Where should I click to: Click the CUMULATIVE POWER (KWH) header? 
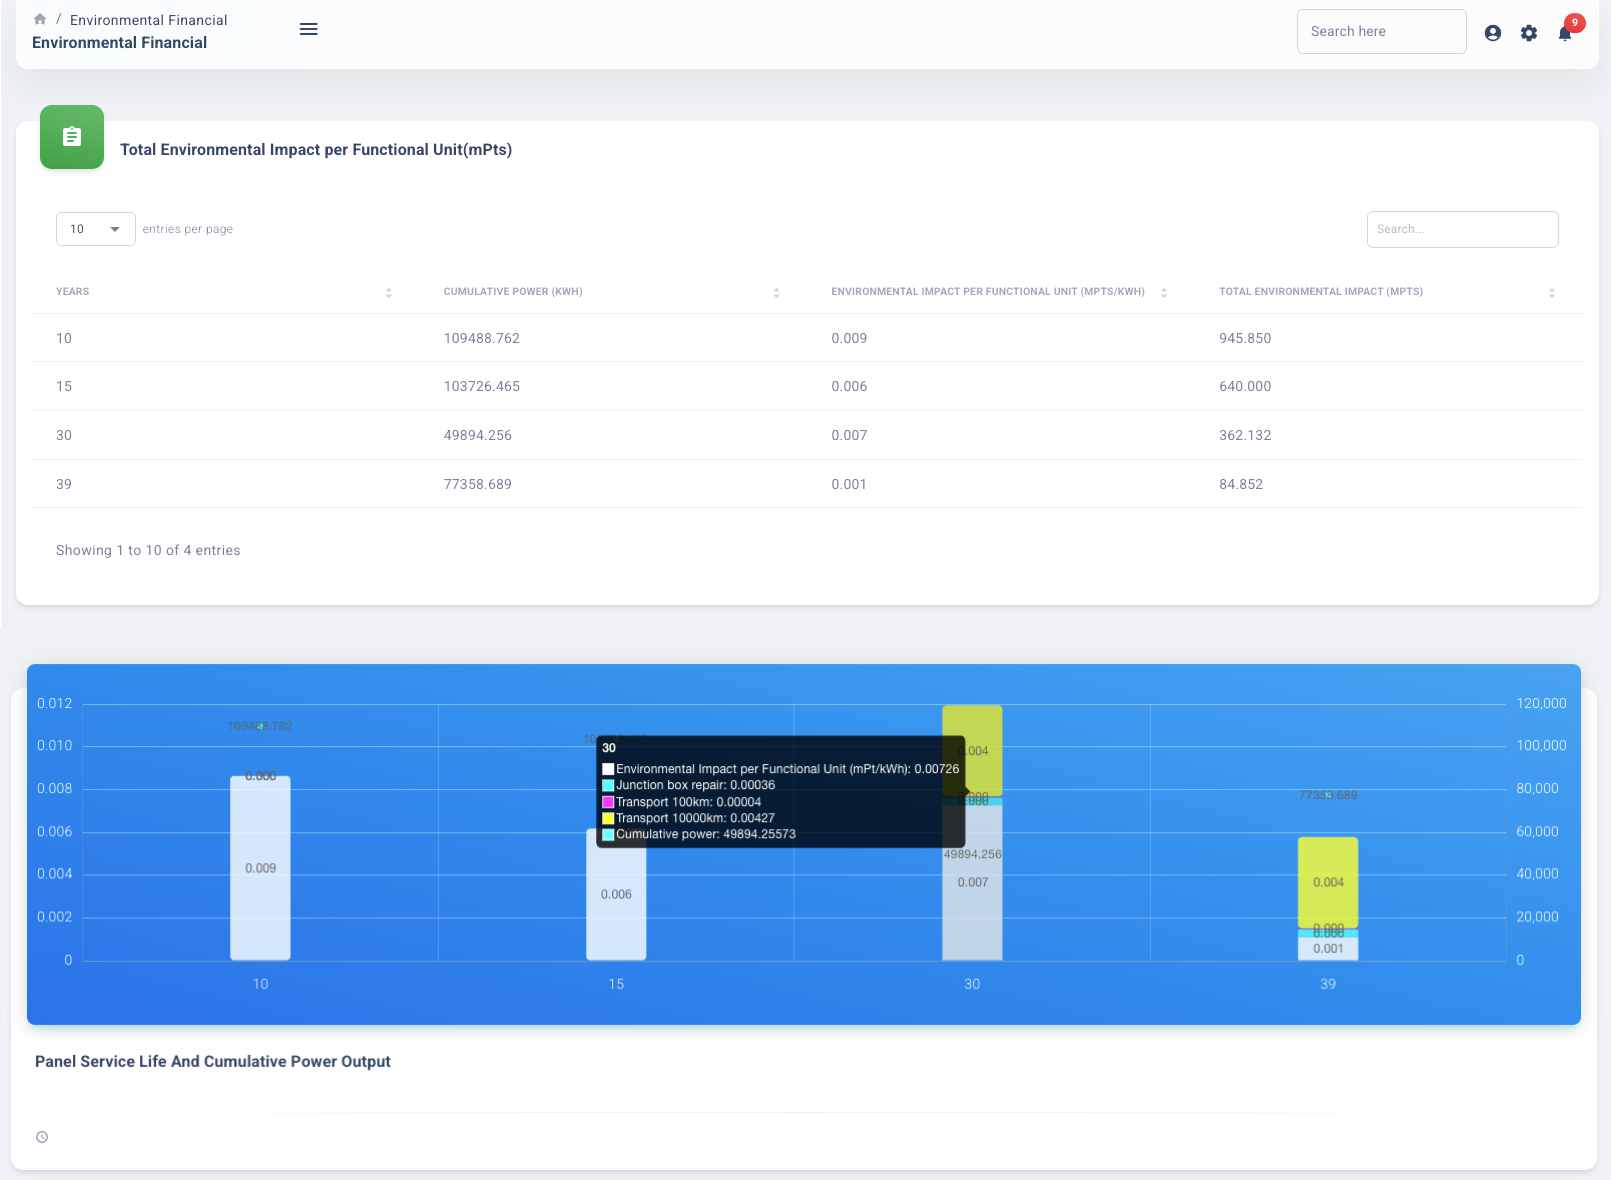(513, 292)
